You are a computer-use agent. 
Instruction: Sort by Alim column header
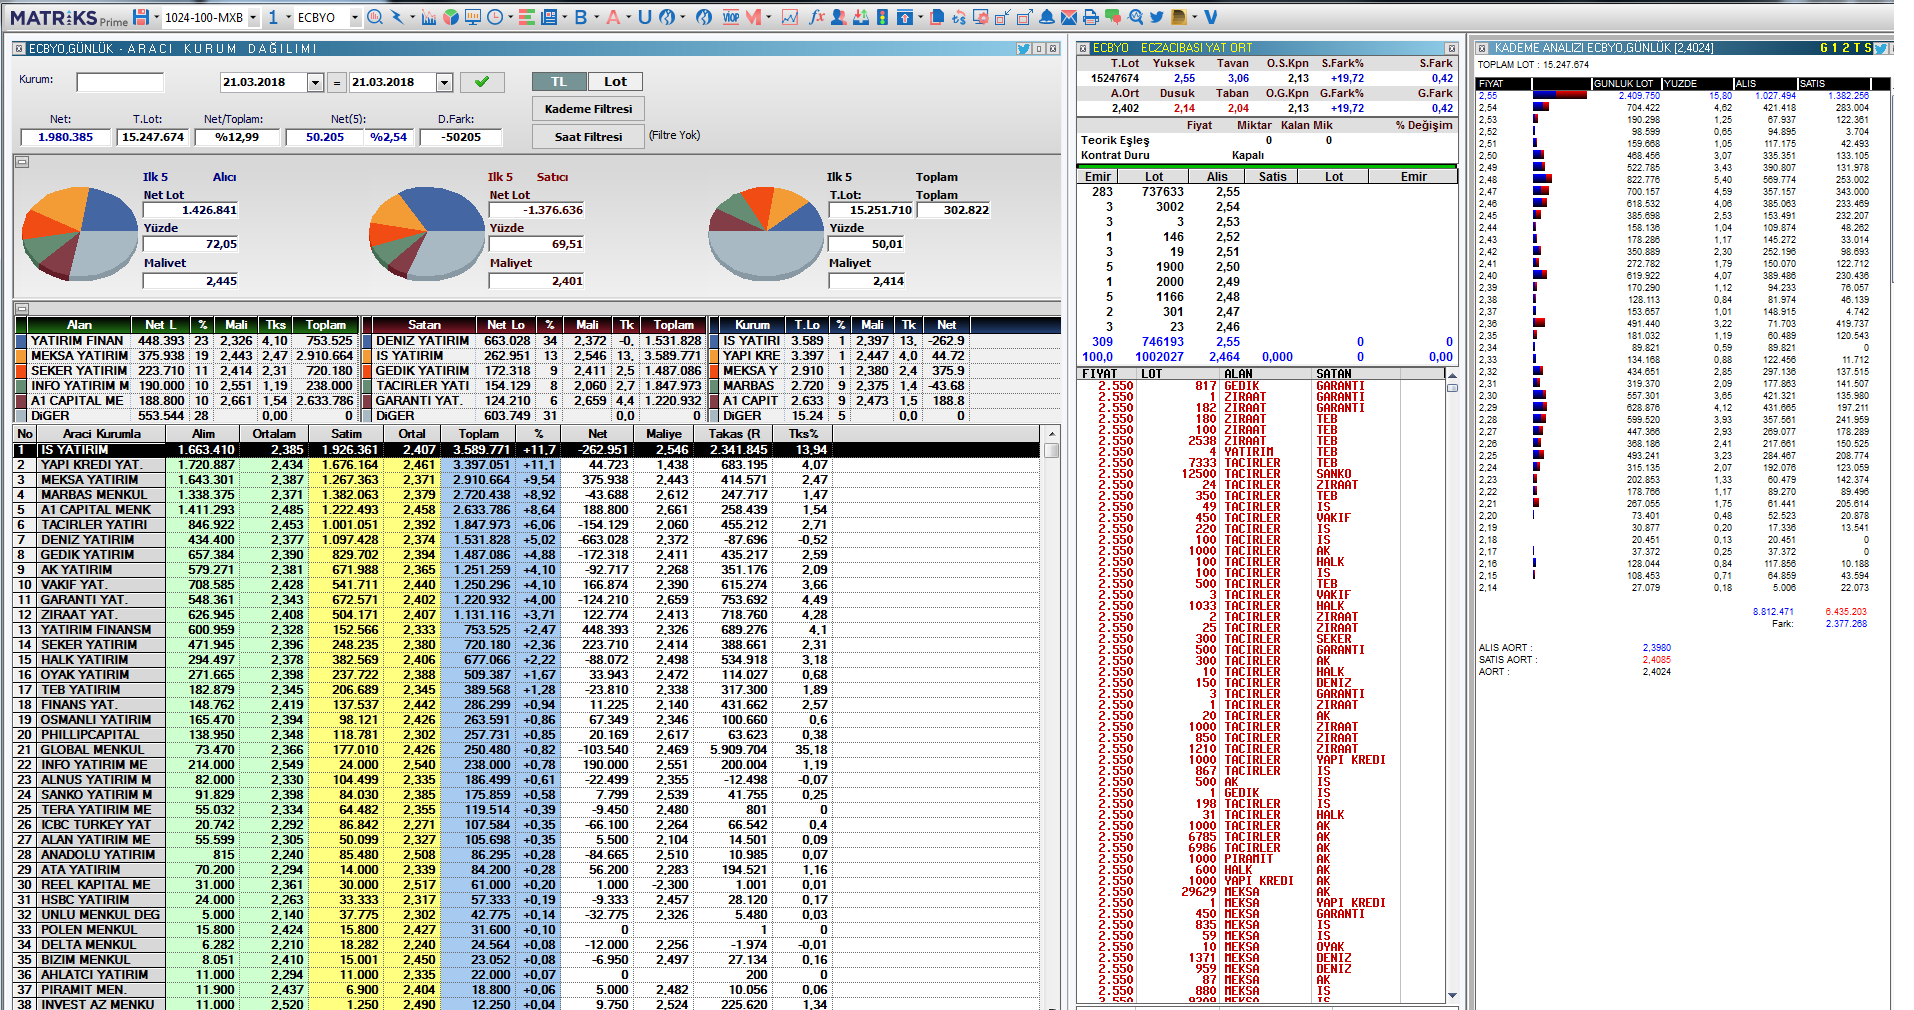pos(203,434)
